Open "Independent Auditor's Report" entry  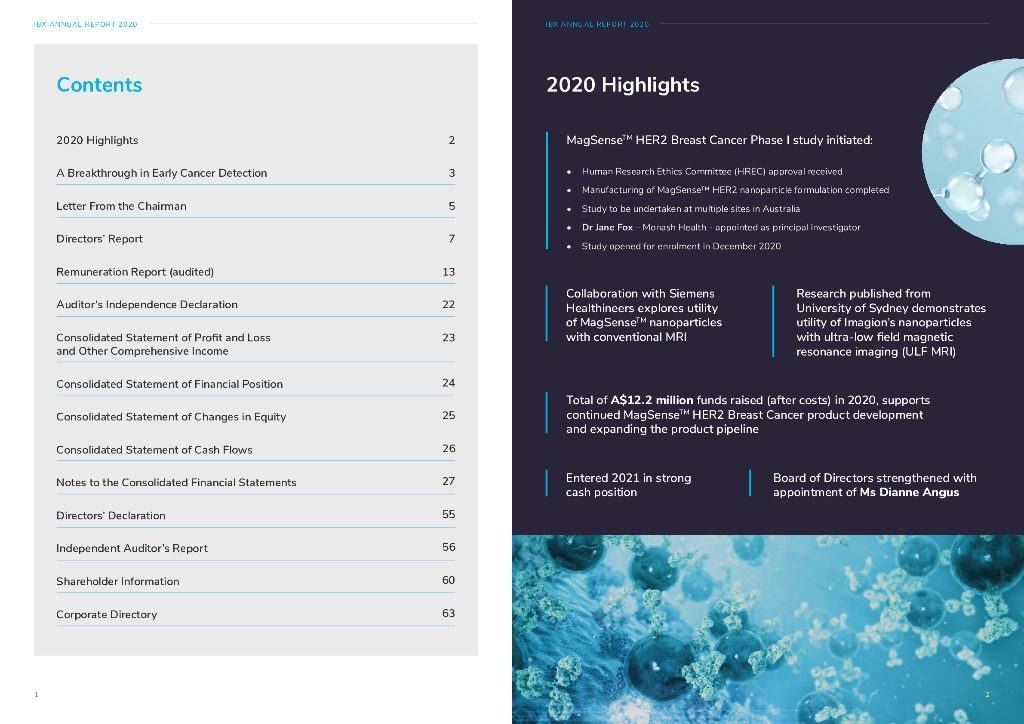coord(255,548)
